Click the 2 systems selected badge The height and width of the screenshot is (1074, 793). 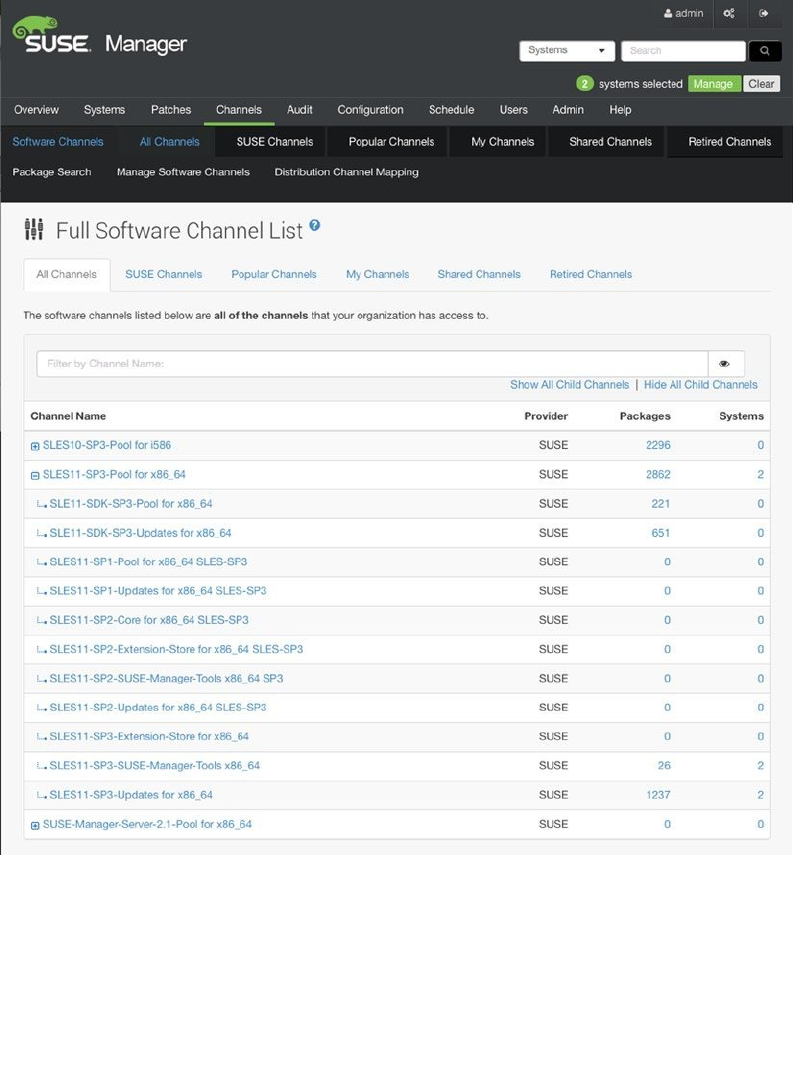(584, 84)
